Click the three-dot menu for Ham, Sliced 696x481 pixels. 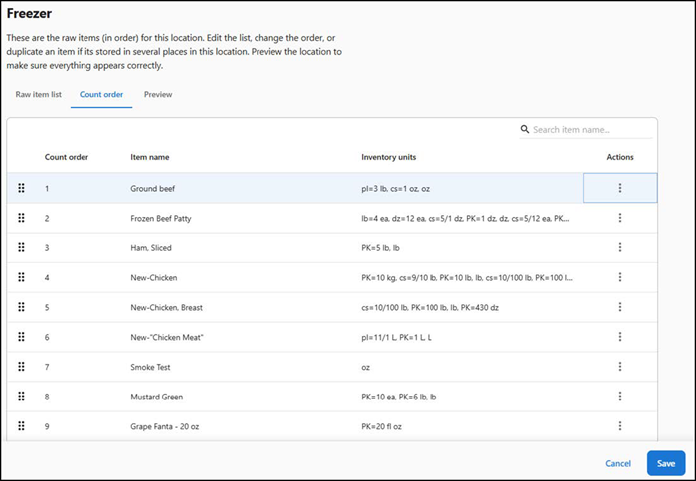pos(620,247)
